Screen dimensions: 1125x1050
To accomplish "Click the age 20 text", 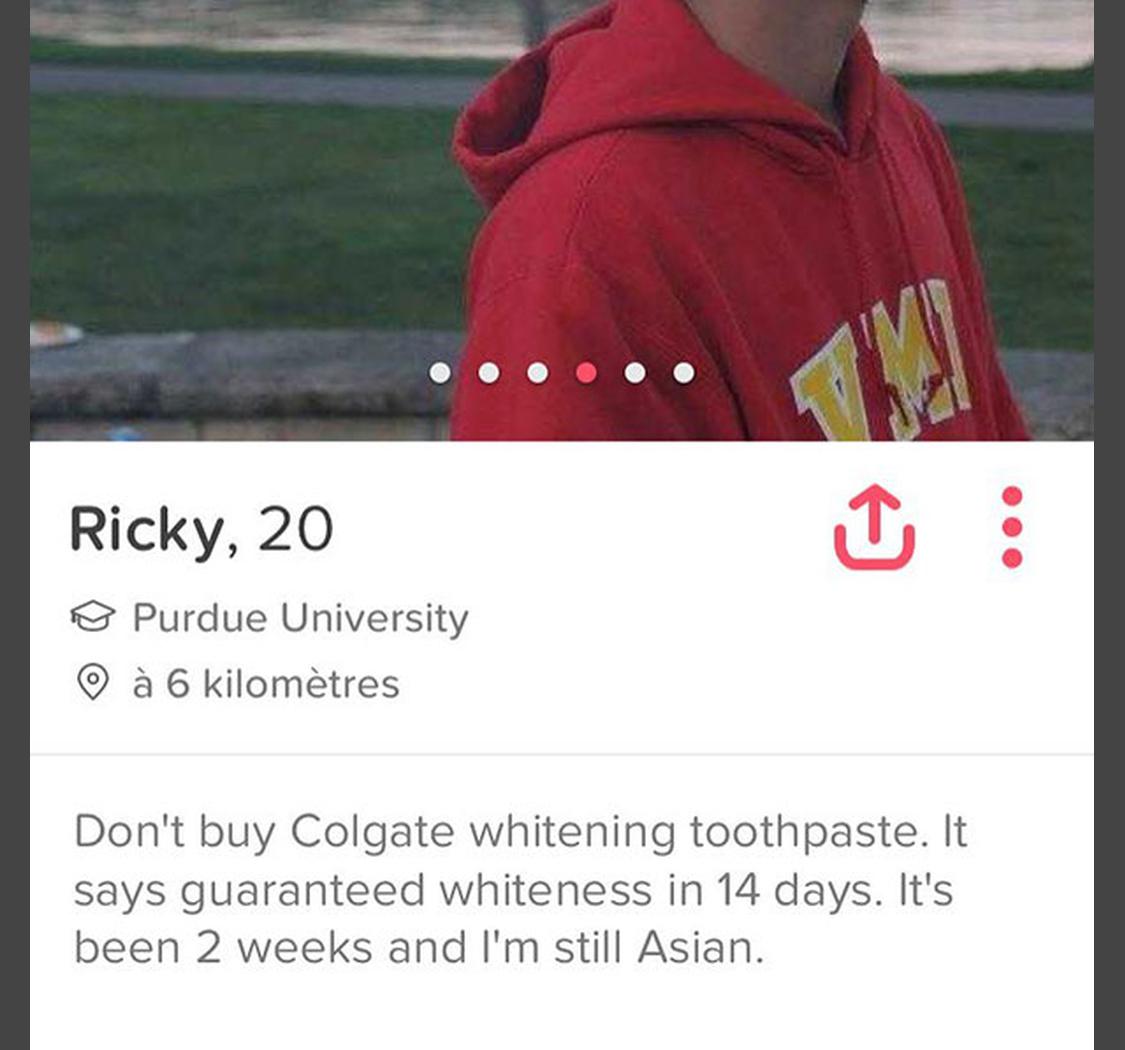I will 296,530.
